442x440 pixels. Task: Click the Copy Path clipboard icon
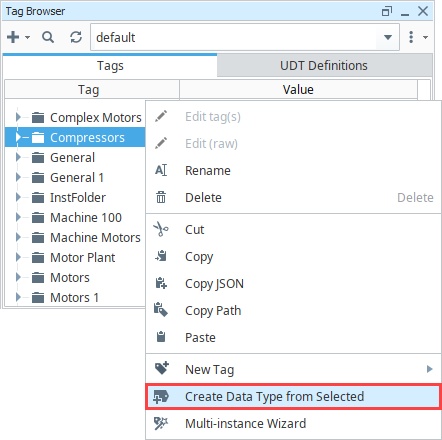point(161,310)
